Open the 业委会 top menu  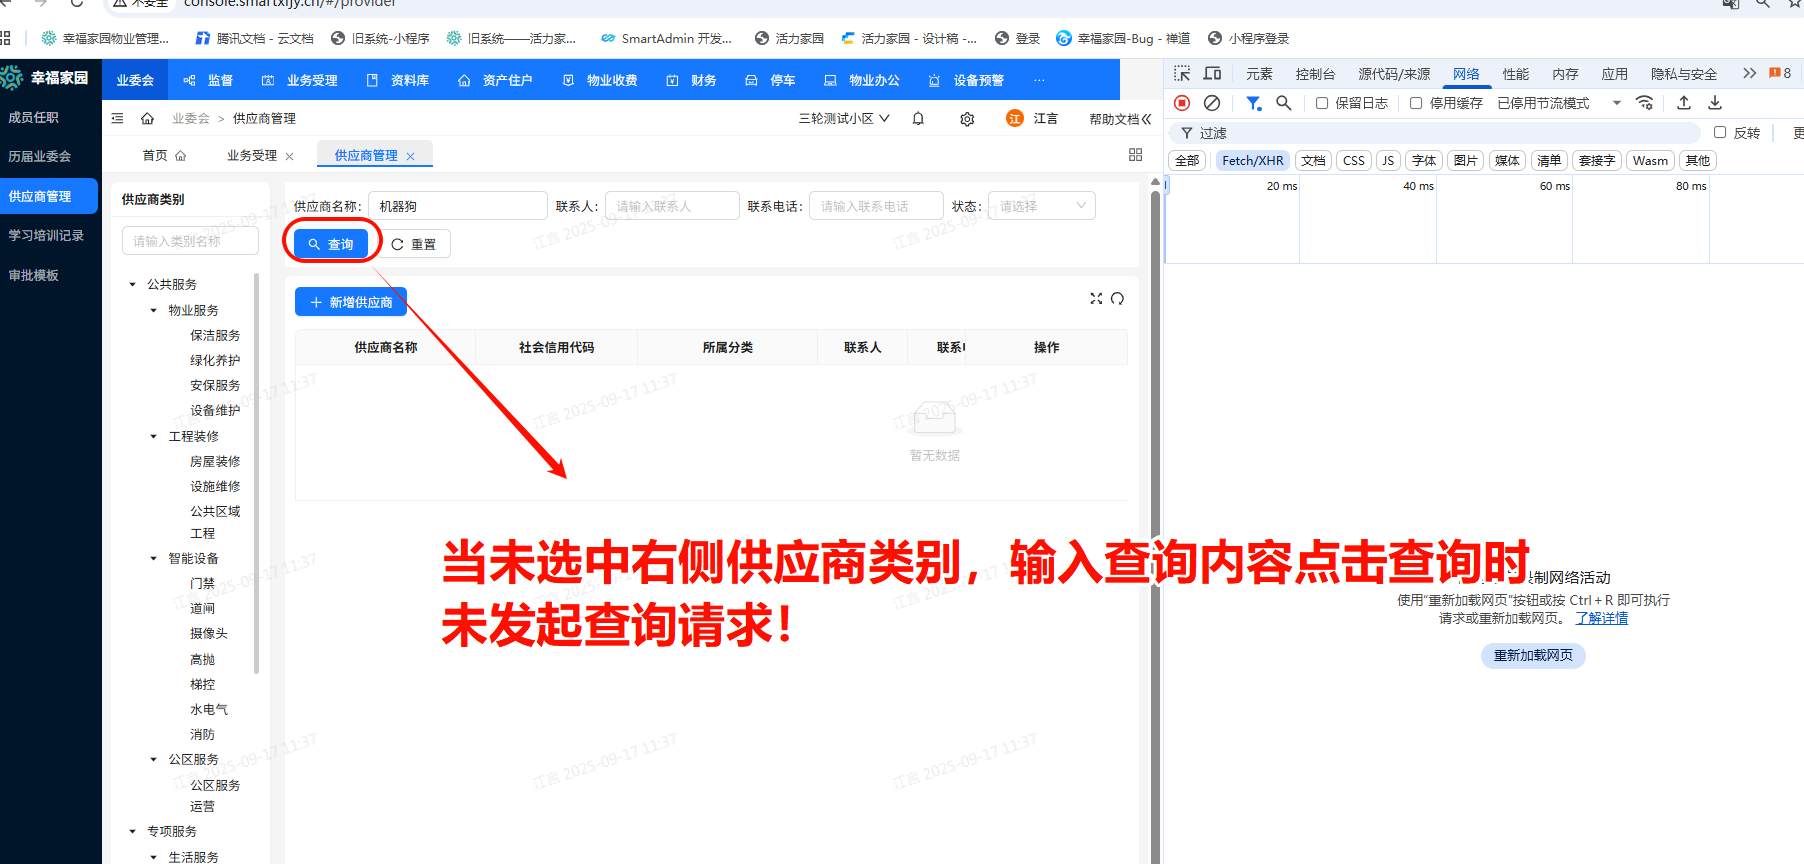(x=135, y=80)
